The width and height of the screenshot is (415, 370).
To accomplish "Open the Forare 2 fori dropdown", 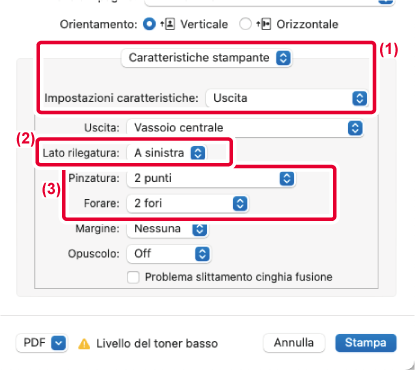I will tap(187, 204).
